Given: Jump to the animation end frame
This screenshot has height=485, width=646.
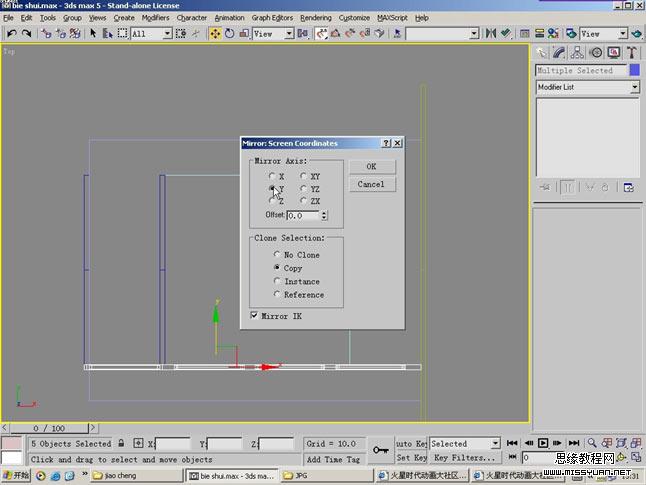Looking at the screenshot, I should tap(574, 443).
